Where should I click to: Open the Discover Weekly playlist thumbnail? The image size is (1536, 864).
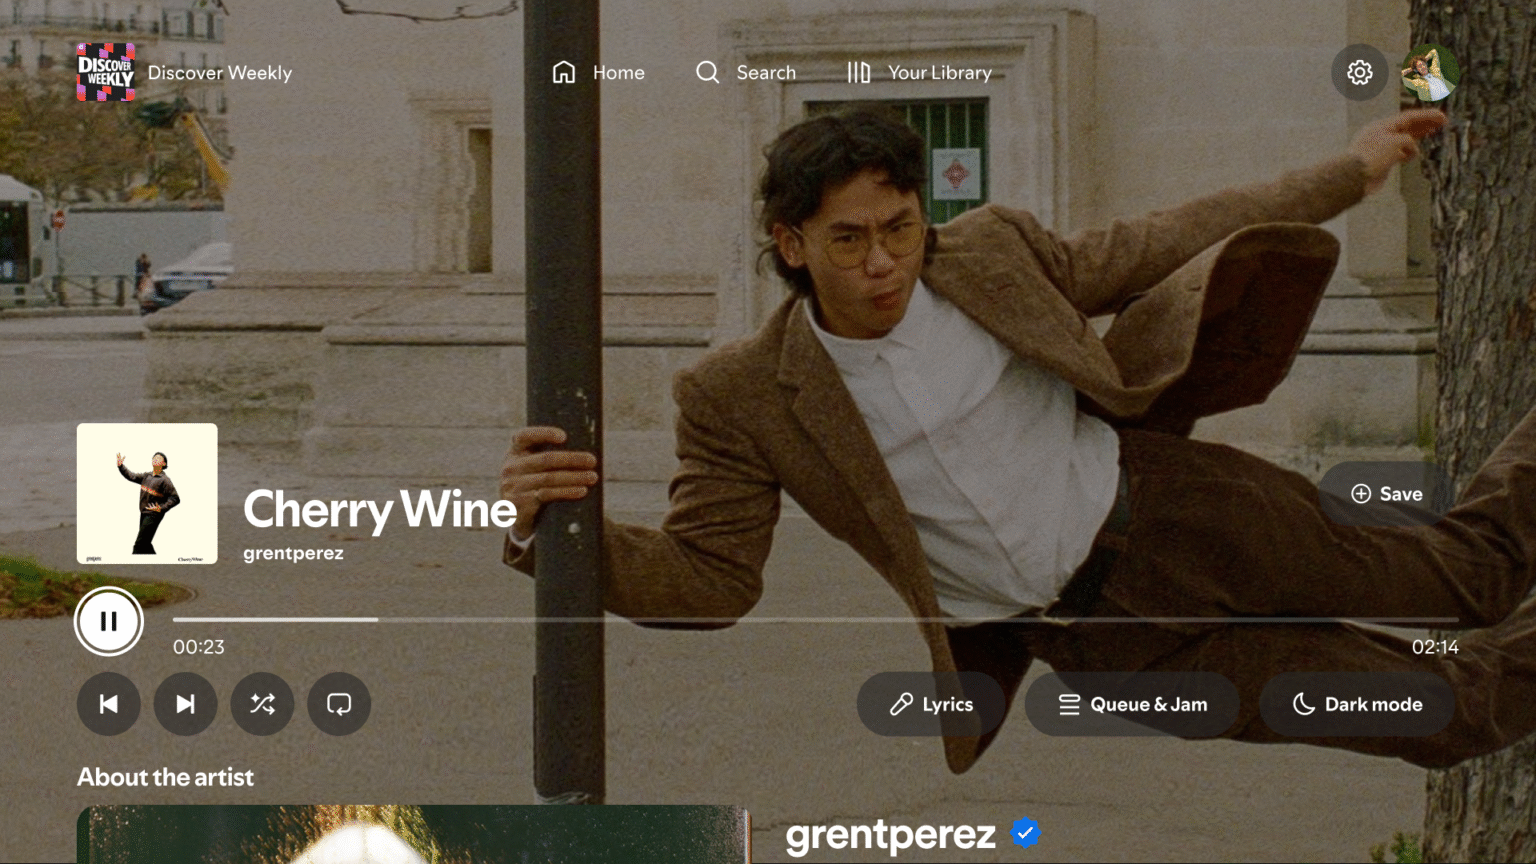click(105, 72)
